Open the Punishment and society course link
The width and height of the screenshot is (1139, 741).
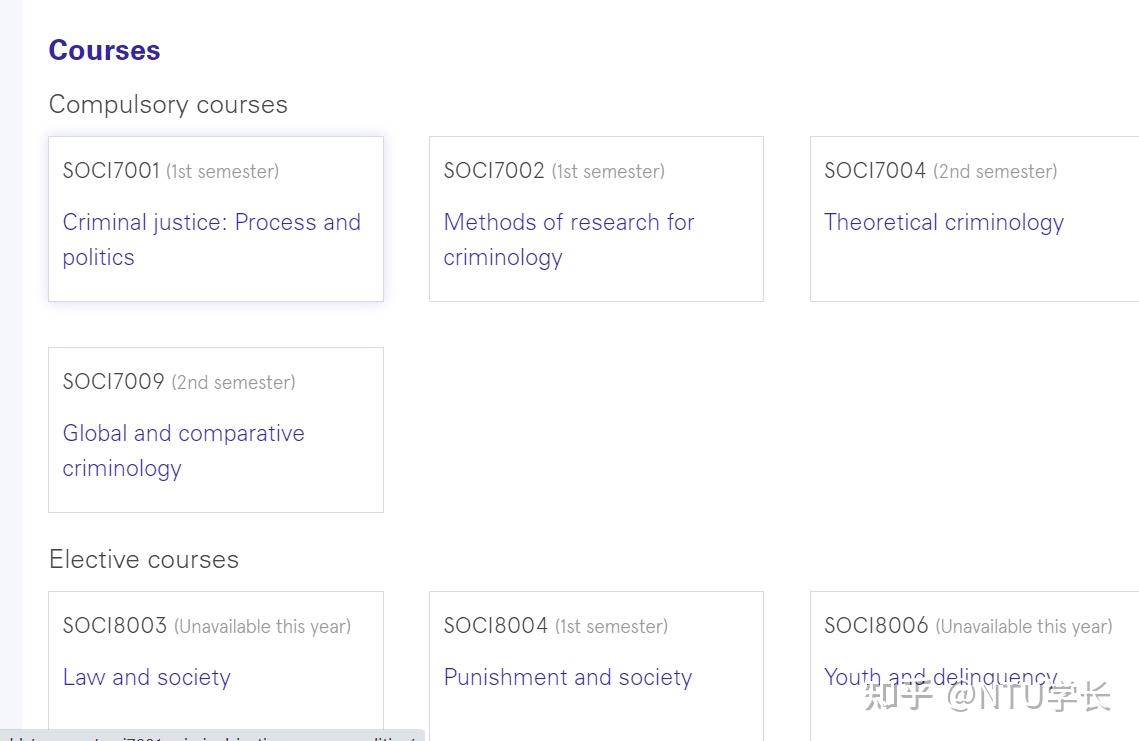click(x=567, y=678)
